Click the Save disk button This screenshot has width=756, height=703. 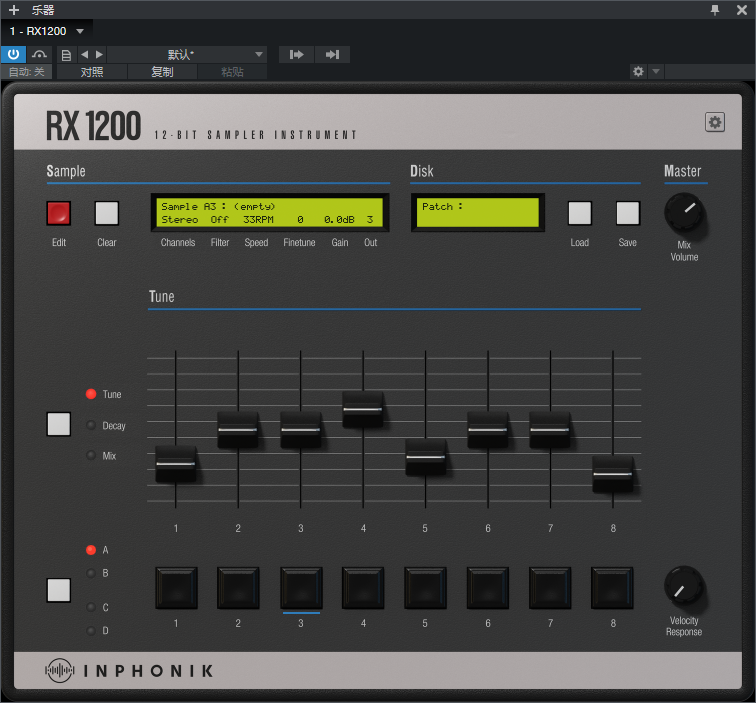tap(628, 213)
